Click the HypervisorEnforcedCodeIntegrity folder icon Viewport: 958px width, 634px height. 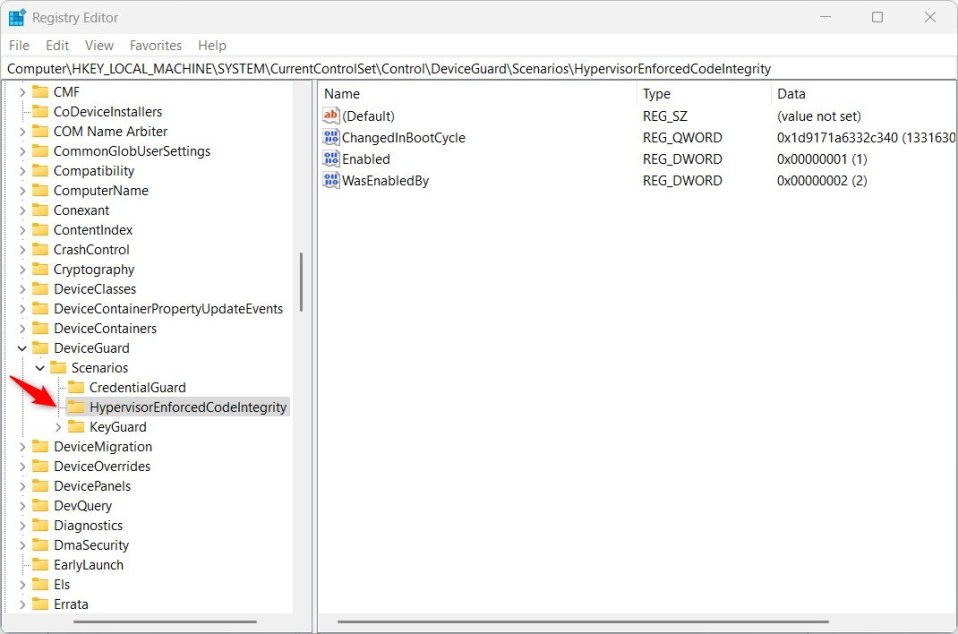tap(80, 407)
